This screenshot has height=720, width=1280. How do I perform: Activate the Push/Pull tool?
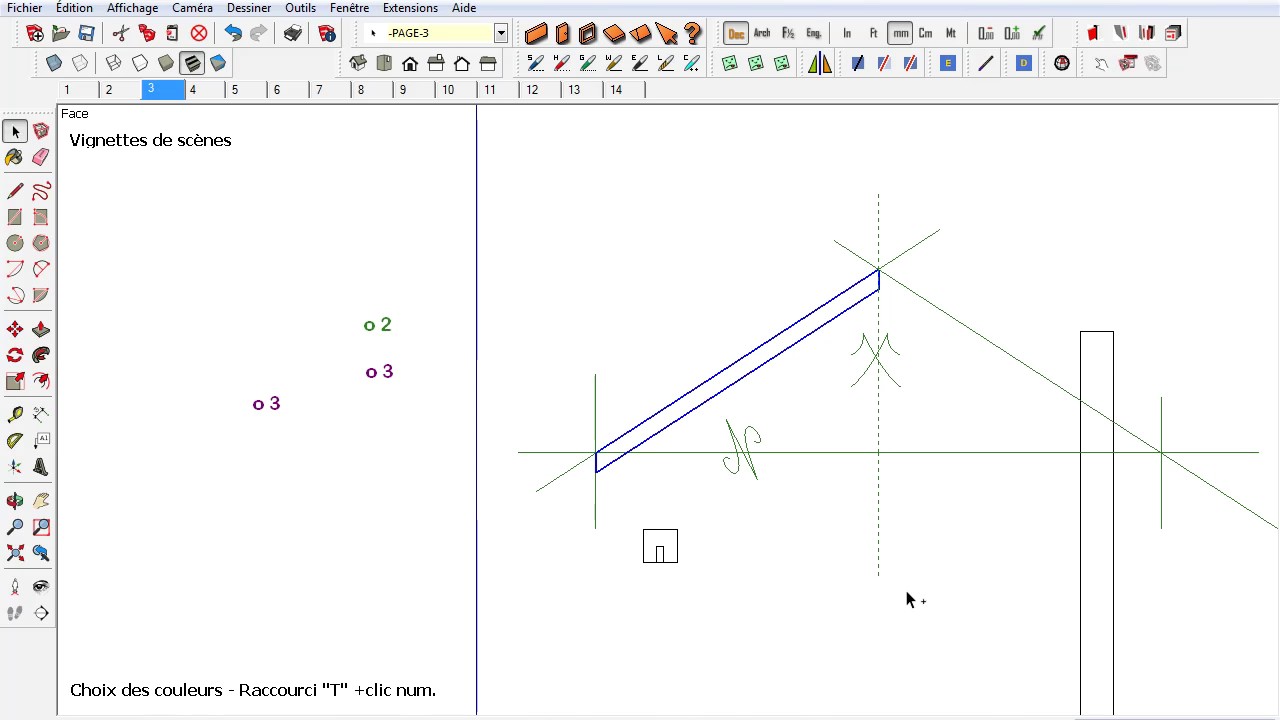[41, 329]
